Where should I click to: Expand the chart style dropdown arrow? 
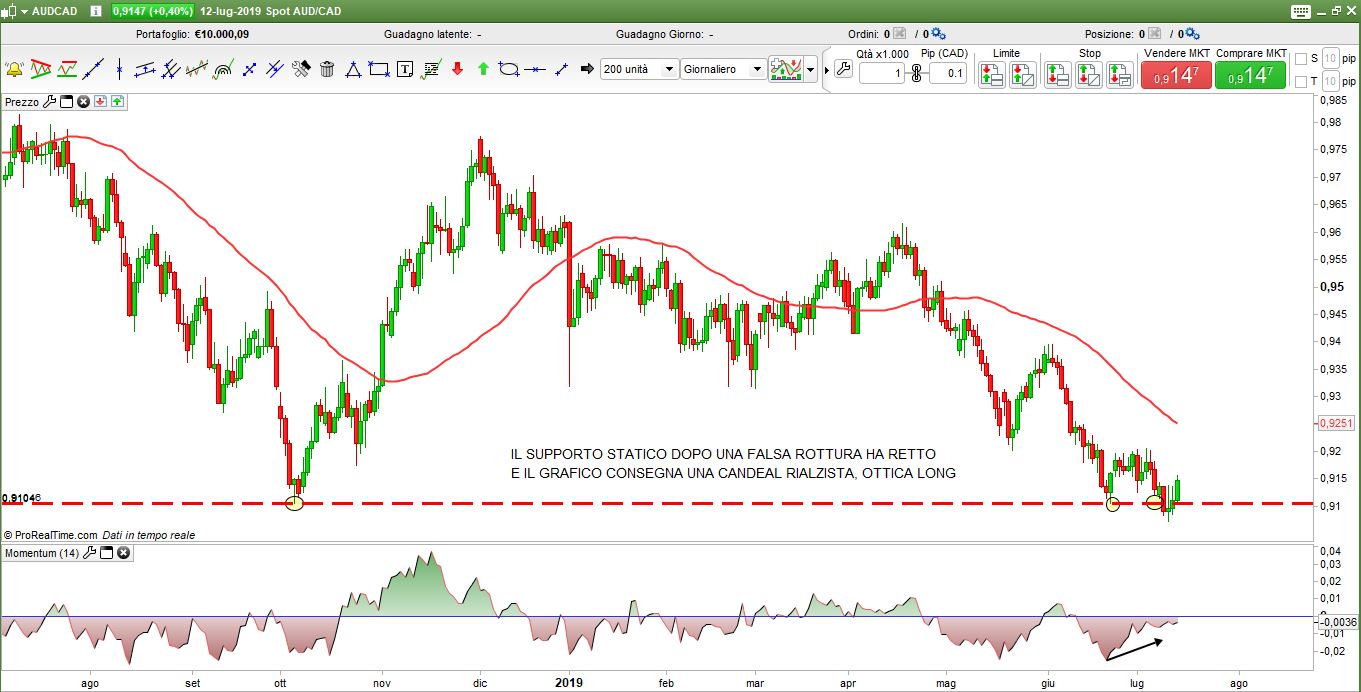811,69
